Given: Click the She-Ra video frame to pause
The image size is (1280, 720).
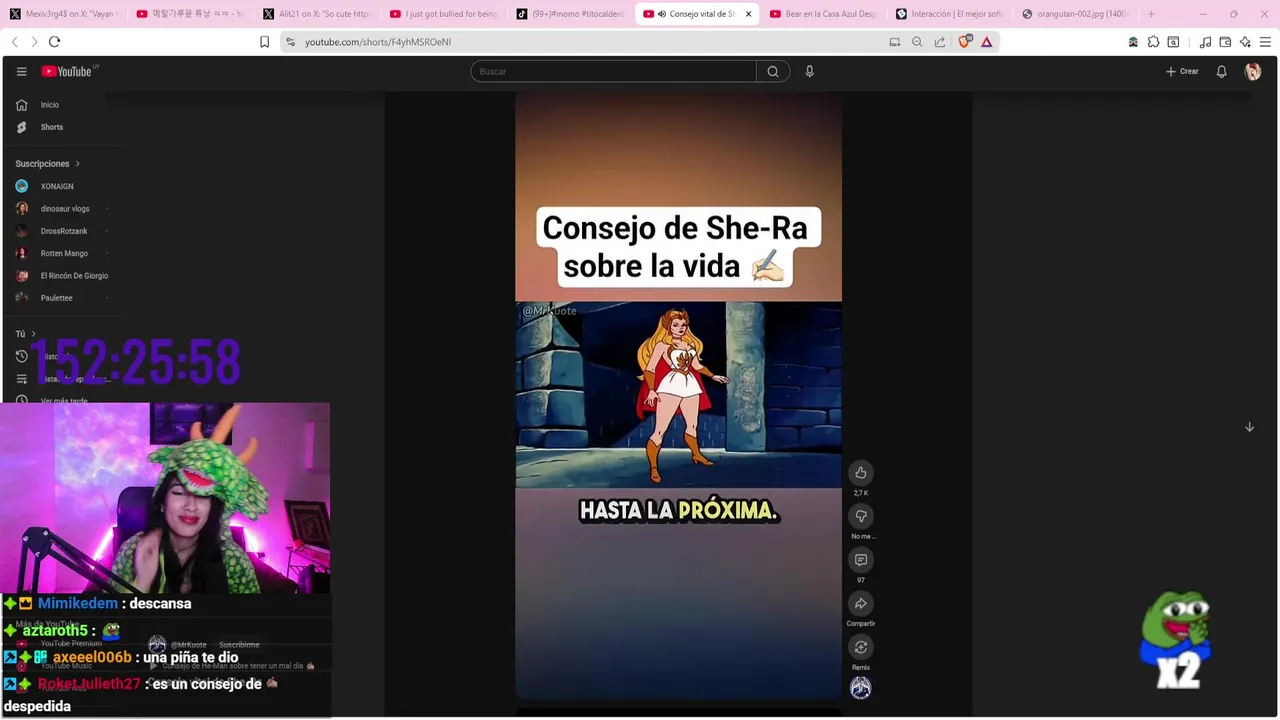Looking at the screenshot, I should click(x=678, y=394).
